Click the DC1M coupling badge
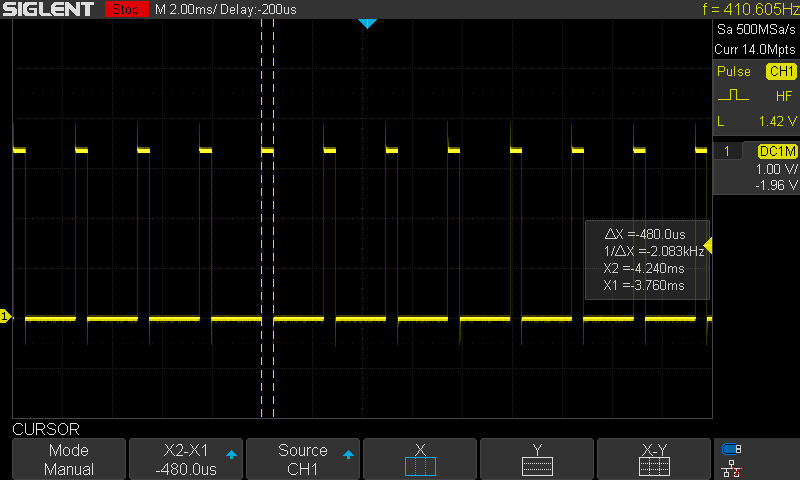Viewport: 800px width, 480px height. click(x=777, y=151)
